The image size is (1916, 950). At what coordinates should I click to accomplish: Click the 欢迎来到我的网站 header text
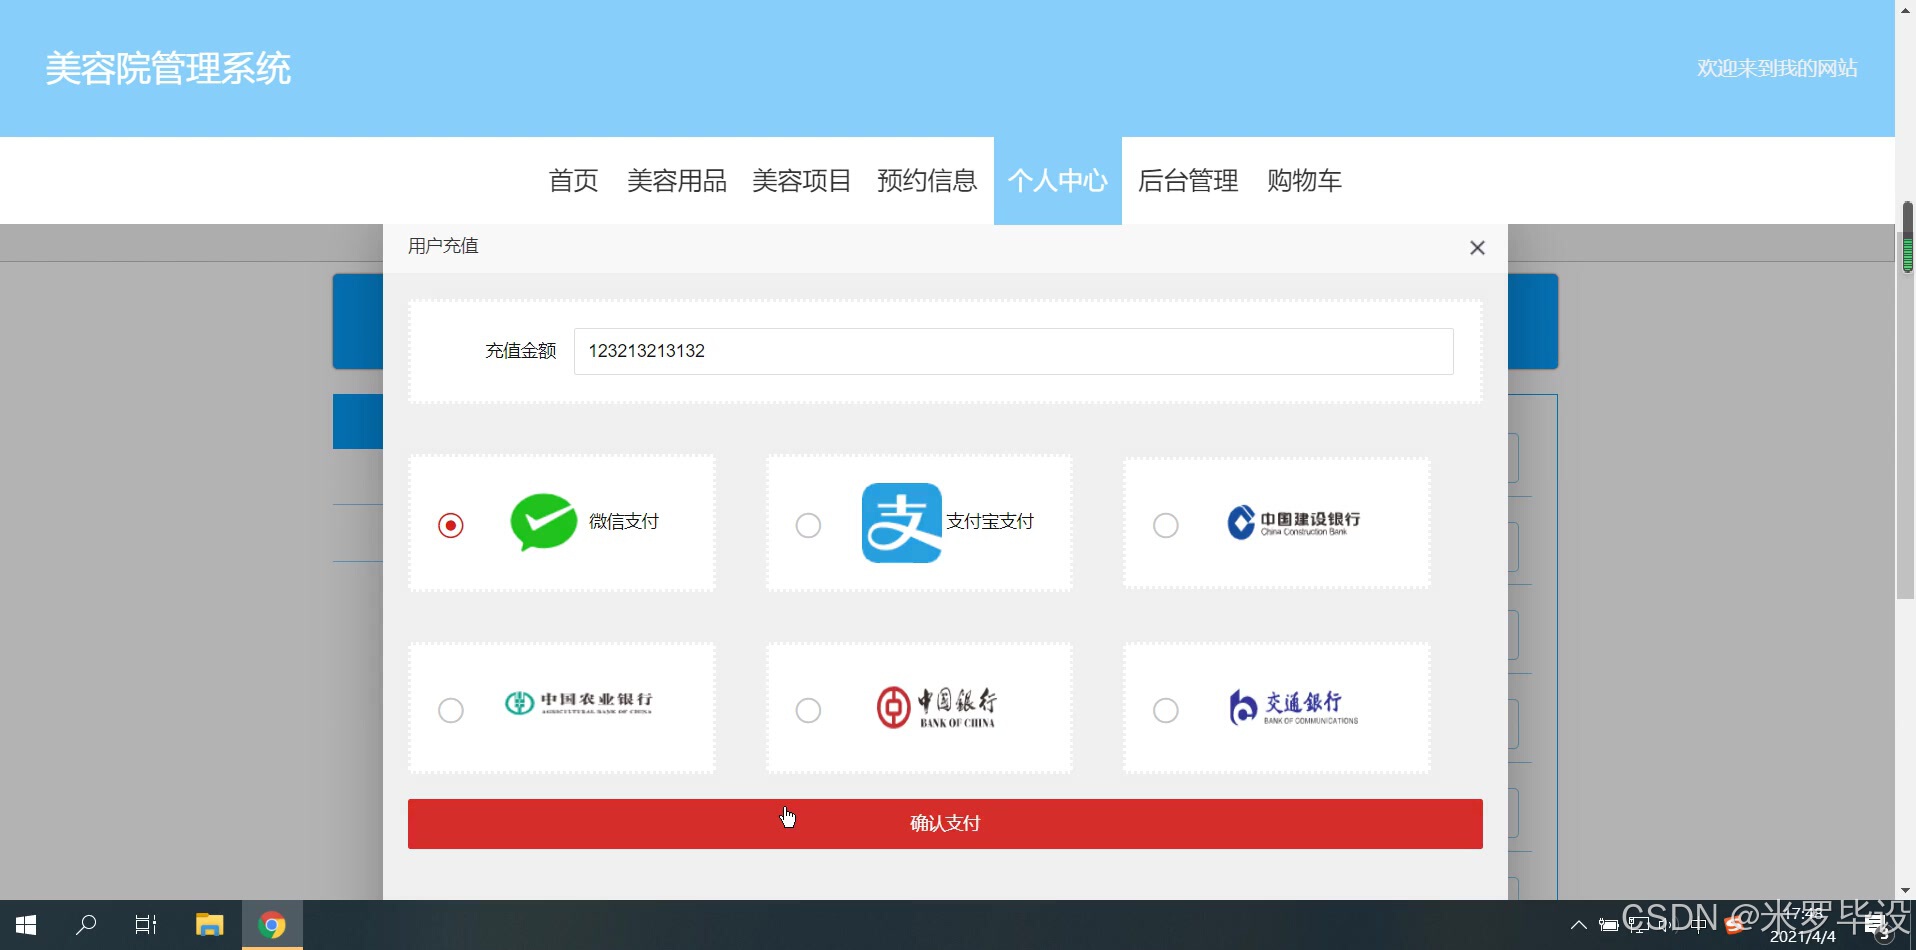[x=1777, y=68]
